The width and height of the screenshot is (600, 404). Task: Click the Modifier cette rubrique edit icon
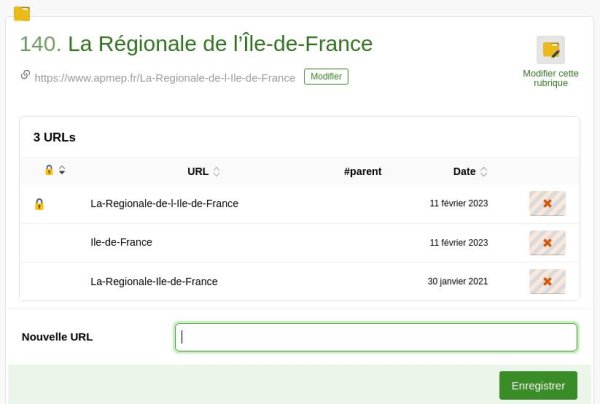click(x=550, y=50)
